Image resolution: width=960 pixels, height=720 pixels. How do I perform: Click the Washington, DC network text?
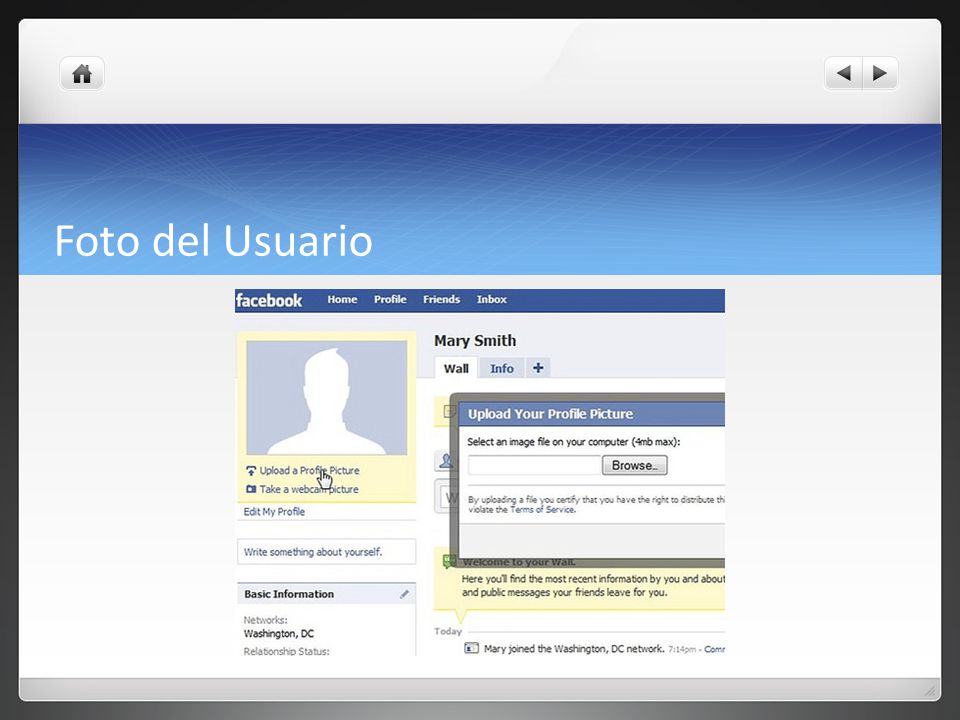pos(279,634)
